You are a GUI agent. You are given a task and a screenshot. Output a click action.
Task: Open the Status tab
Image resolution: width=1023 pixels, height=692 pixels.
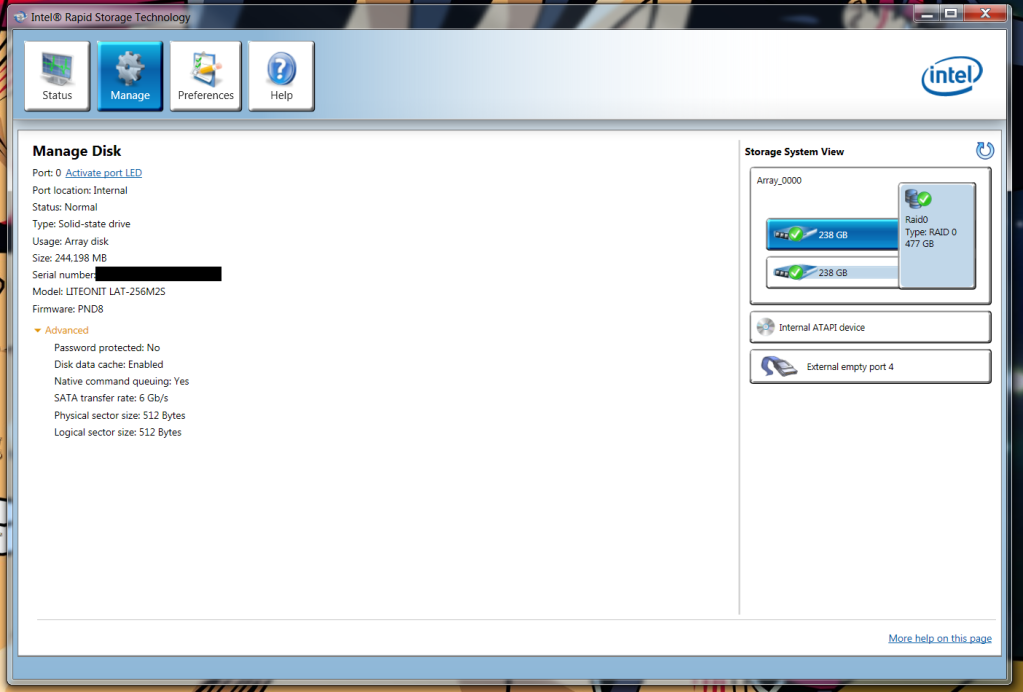click(x=57, y=76)
